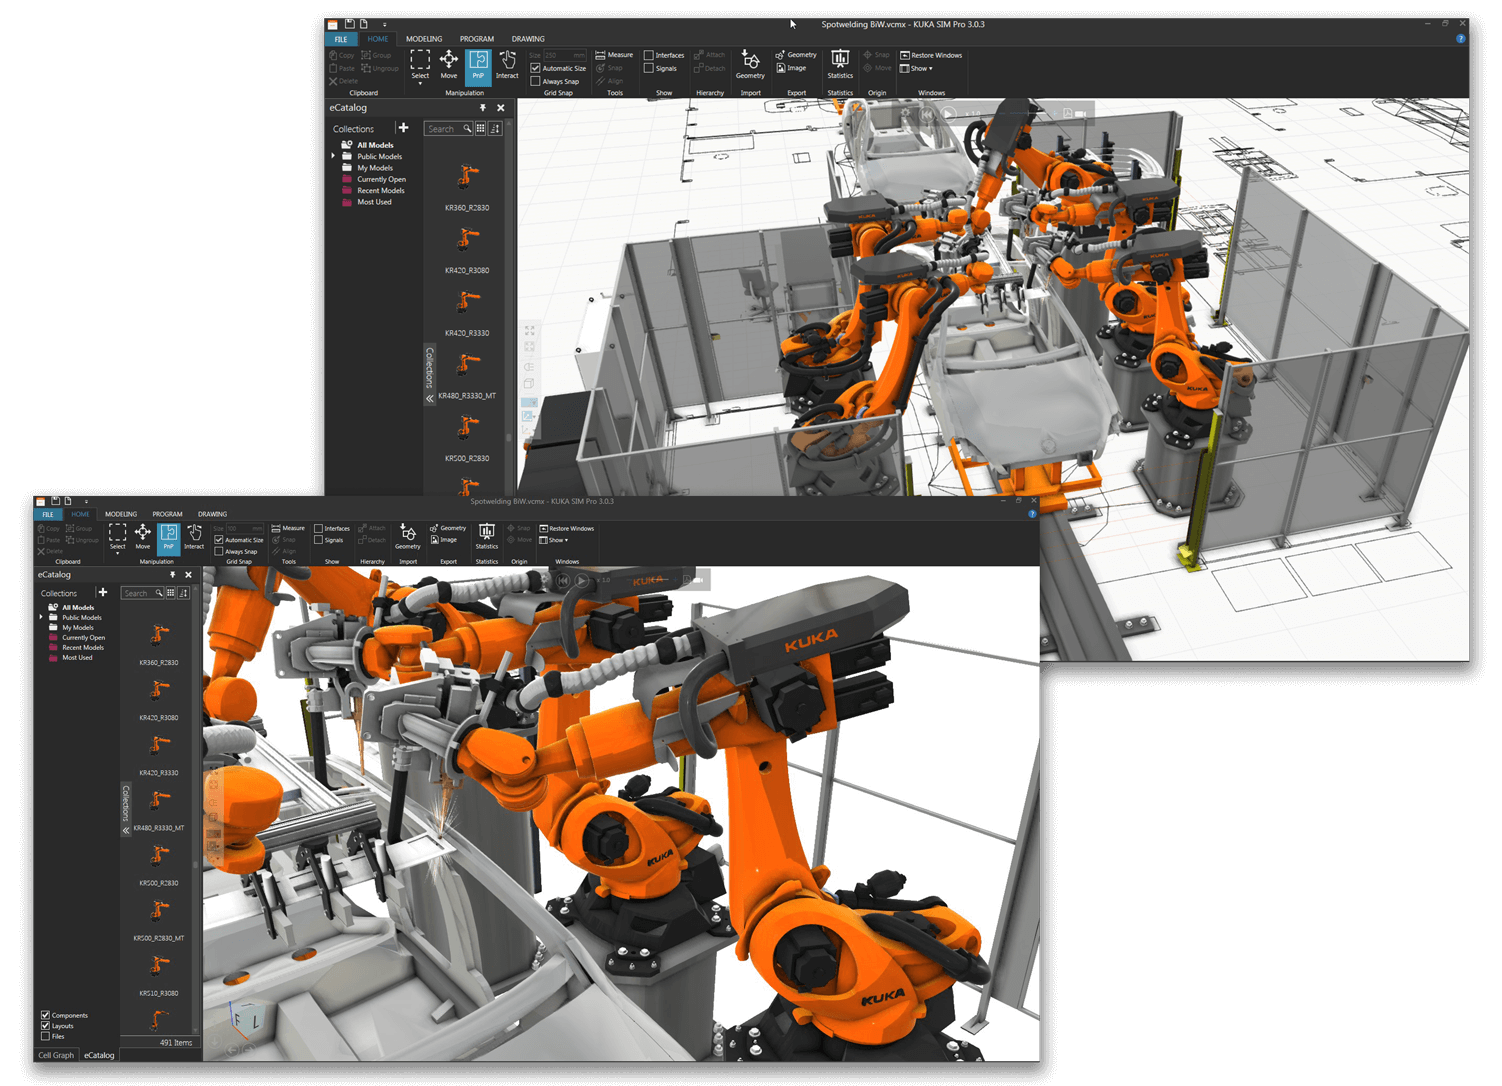Click Restore Windows in the front window
Screen dimensions: 1502x1086
pos(567,528)
